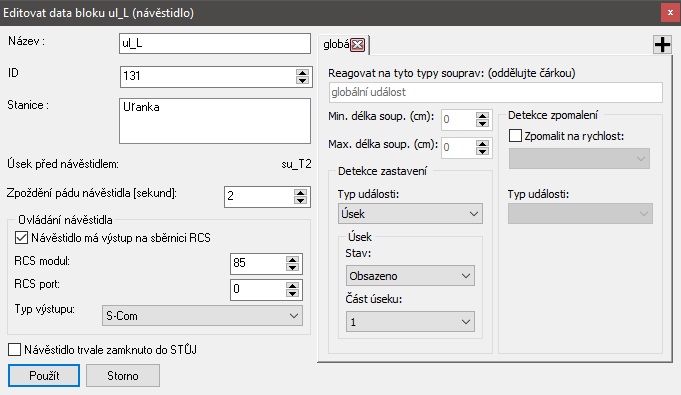Select the 'globá' tab
Viewport: 681px width, 395px height.
(x=336, y=44)
